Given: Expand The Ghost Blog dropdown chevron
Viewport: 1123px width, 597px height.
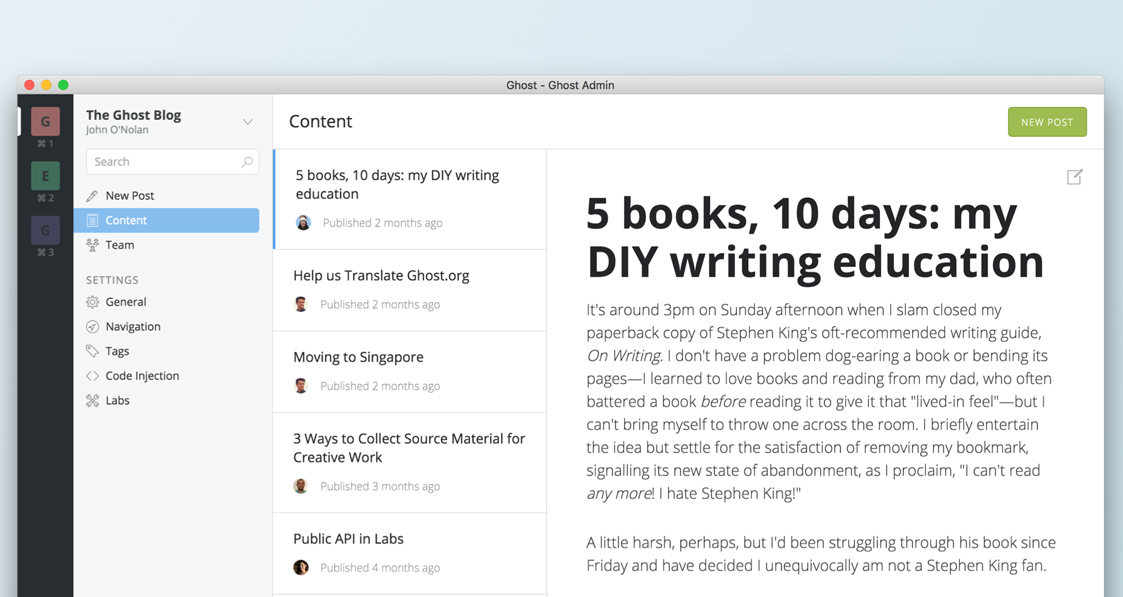Looking at the screenshot, I should tap(247, 122).
